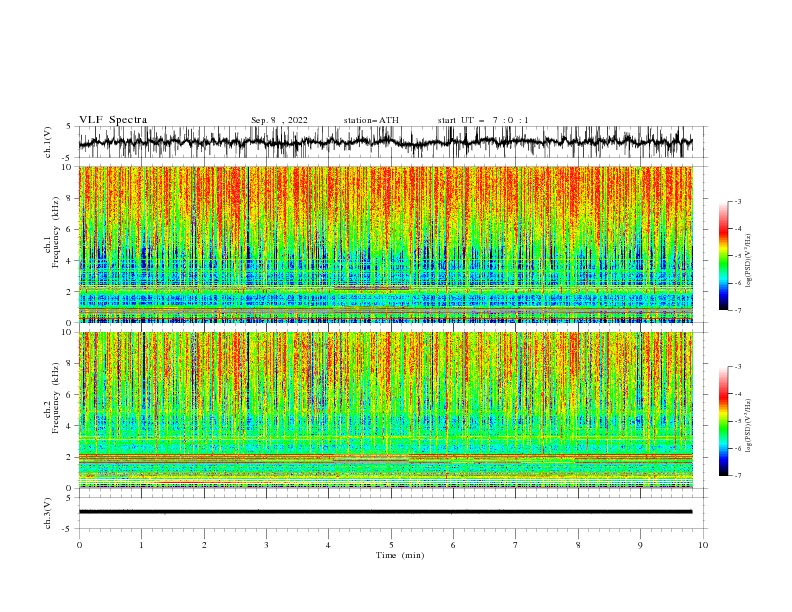Click the '6' kHz tick on ch.2 axis
The width and height of the screenshot is (792, 612).
point(71,395)
